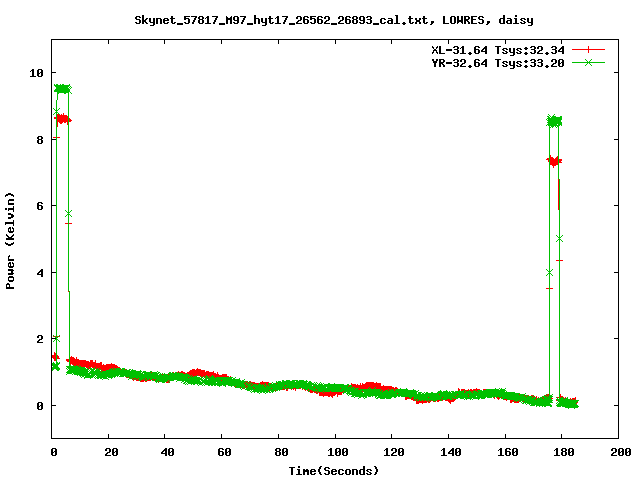Click the Power (Kelvin) axis label
The image size is (640, 480).
[10, 241]
